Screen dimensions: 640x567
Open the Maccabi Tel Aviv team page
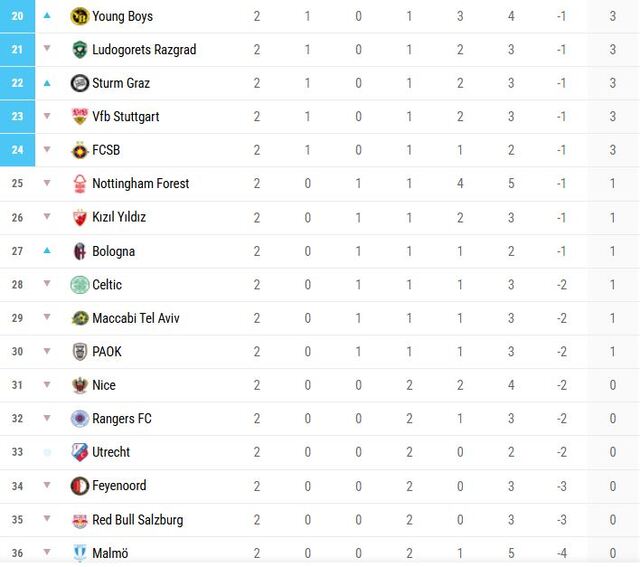[135, 318]
